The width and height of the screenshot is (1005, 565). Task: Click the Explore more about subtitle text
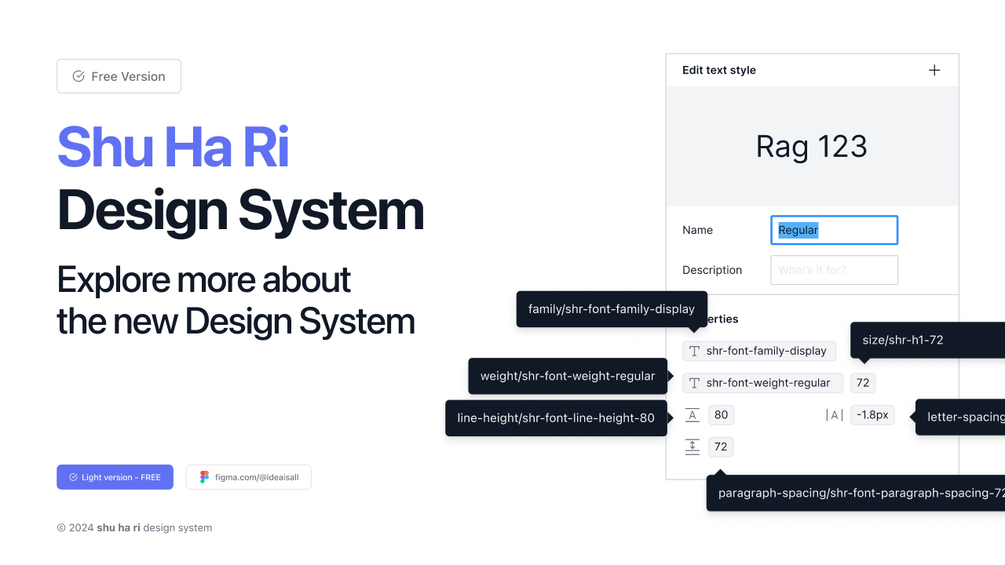[203, 280]
